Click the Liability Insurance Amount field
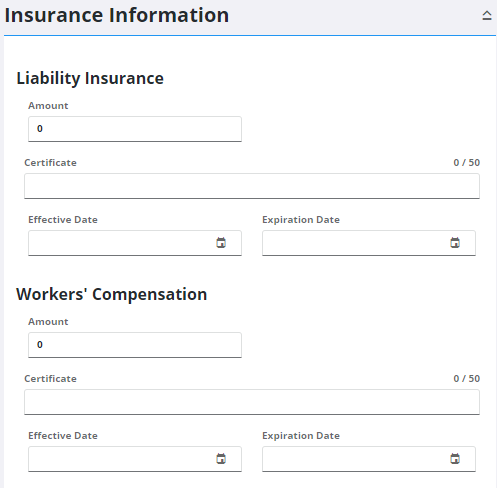497x488 pixels. pos(135,129)
